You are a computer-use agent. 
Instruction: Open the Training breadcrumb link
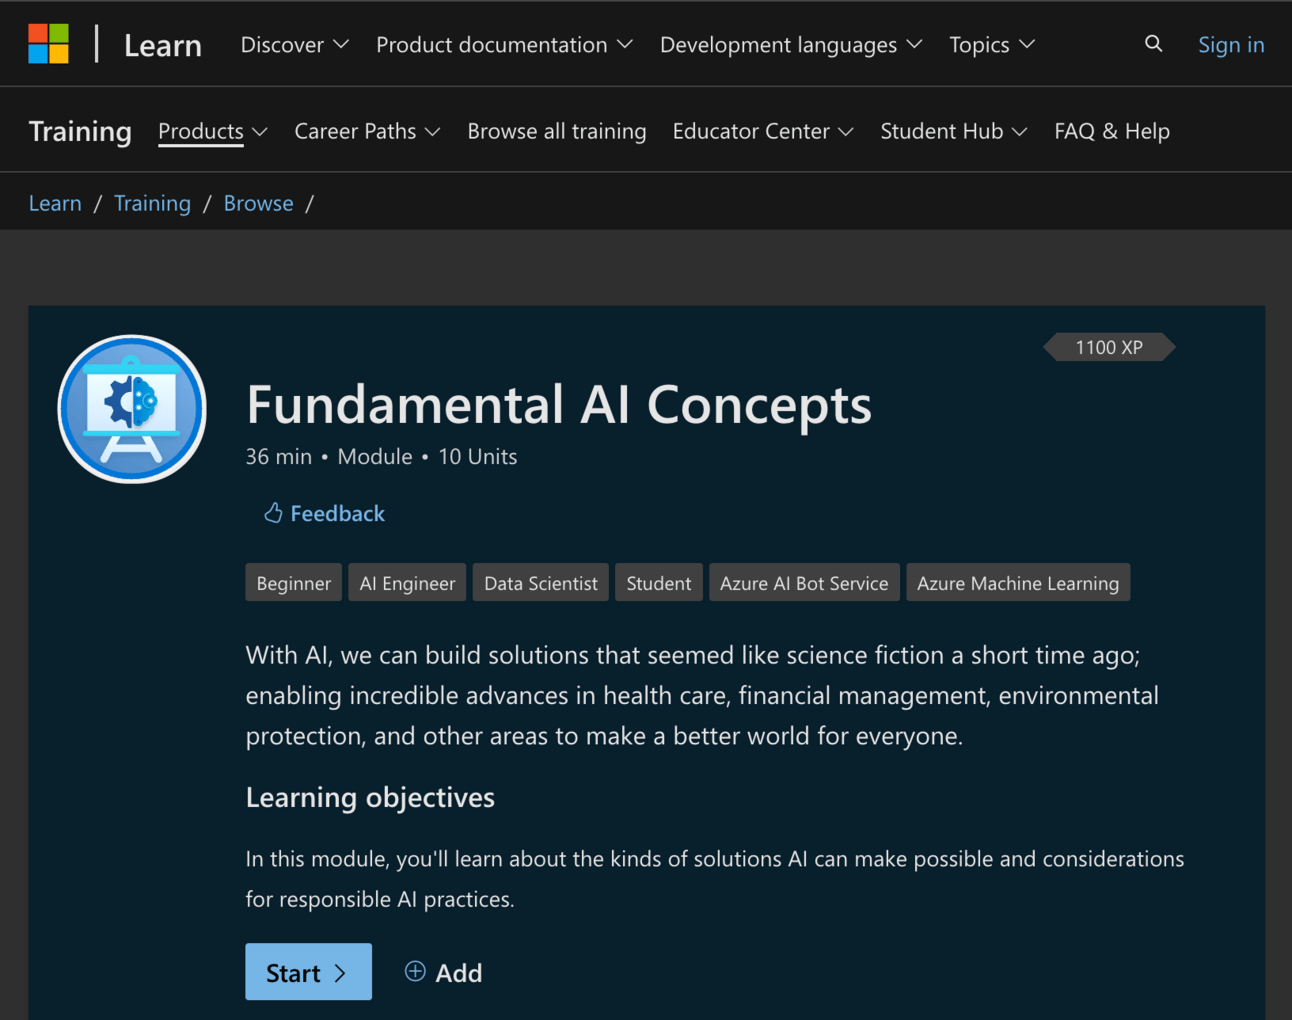152,203
